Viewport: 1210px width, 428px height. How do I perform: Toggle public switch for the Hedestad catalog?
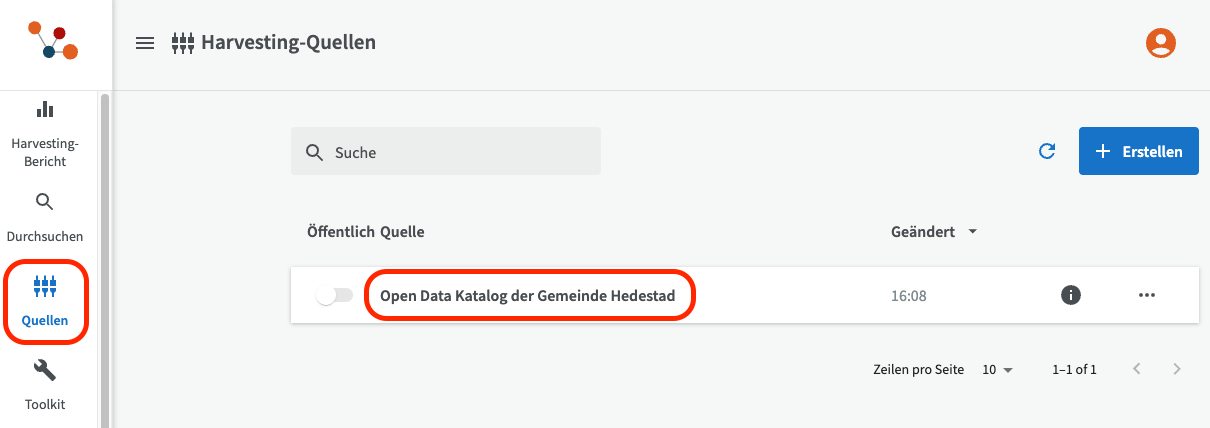[334, 295]
